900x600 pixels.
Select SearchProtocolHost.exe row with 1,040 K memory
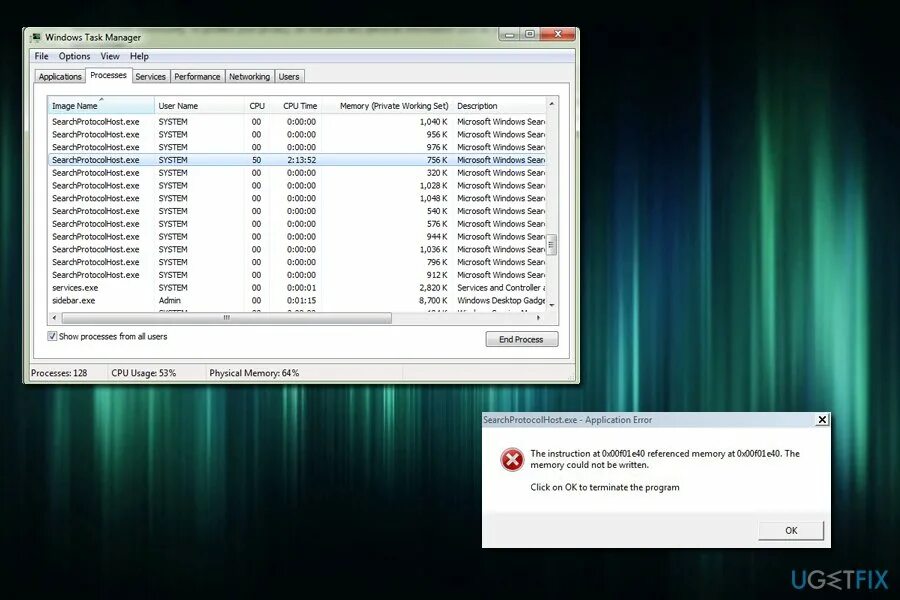297,122
